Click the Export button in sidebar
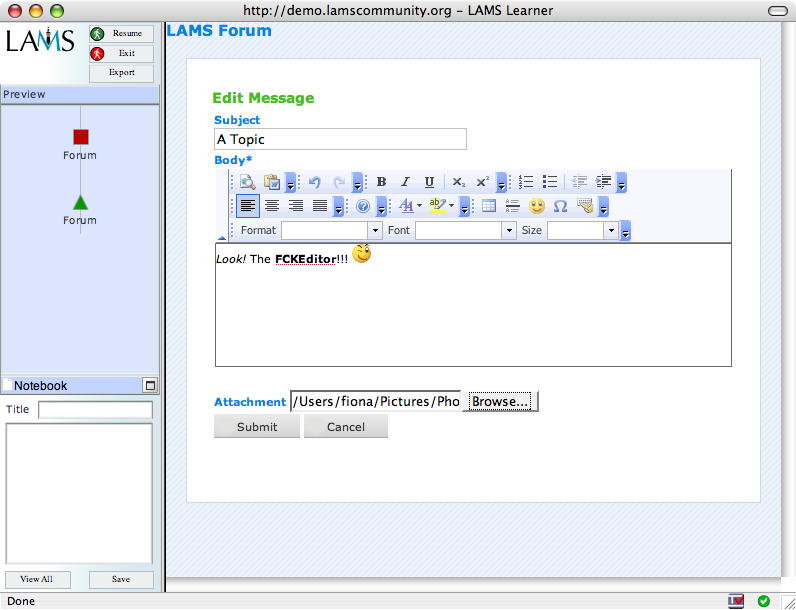Image resolution: width=796 pixels, height=610 pixels. click(x=122, y=73)
